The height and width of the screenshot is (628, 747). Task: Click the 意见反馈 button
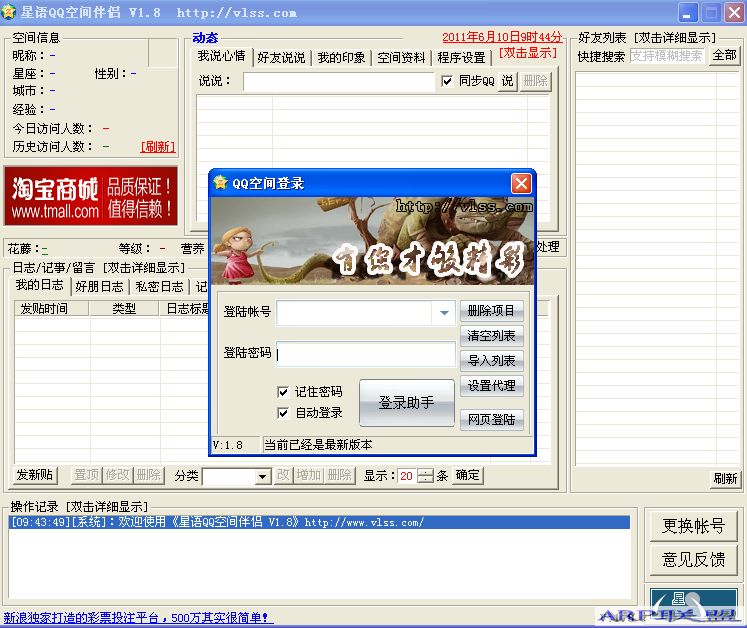693,559
